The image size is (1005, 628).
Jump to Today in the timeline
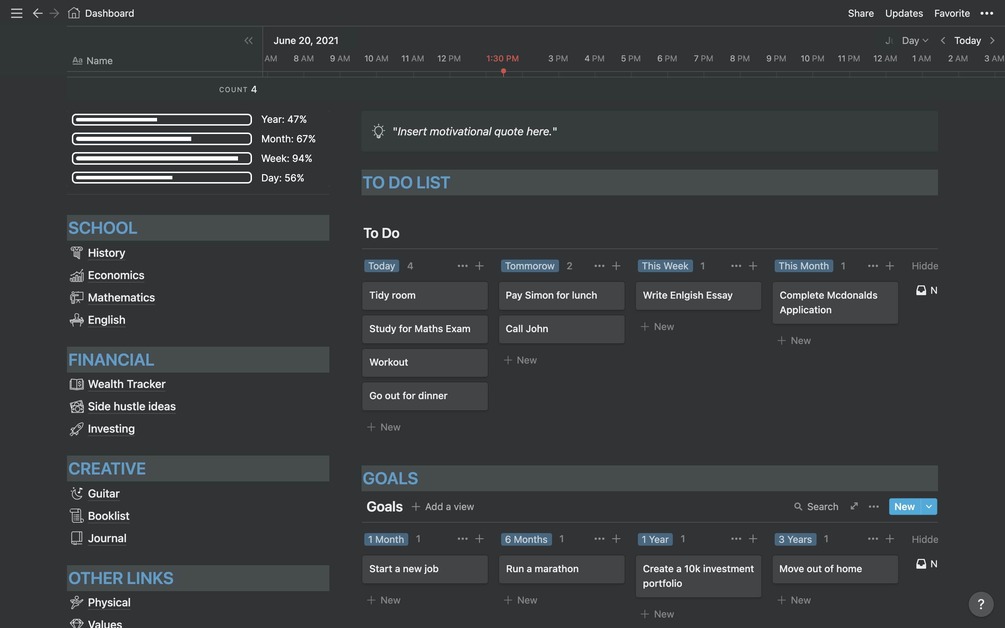(x=967, y=41)
